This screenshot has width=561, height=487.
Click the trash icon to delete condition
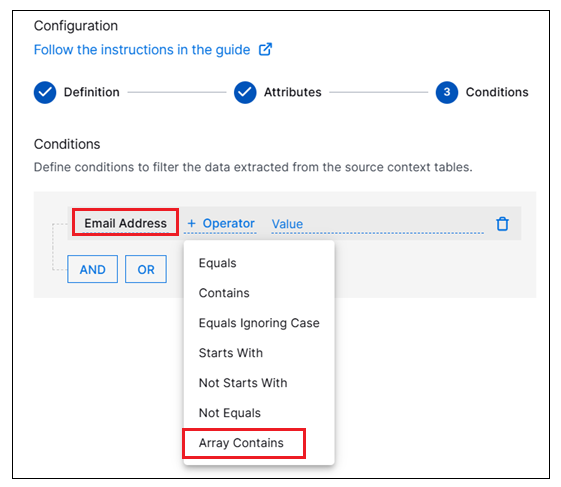tap(502, 224)
